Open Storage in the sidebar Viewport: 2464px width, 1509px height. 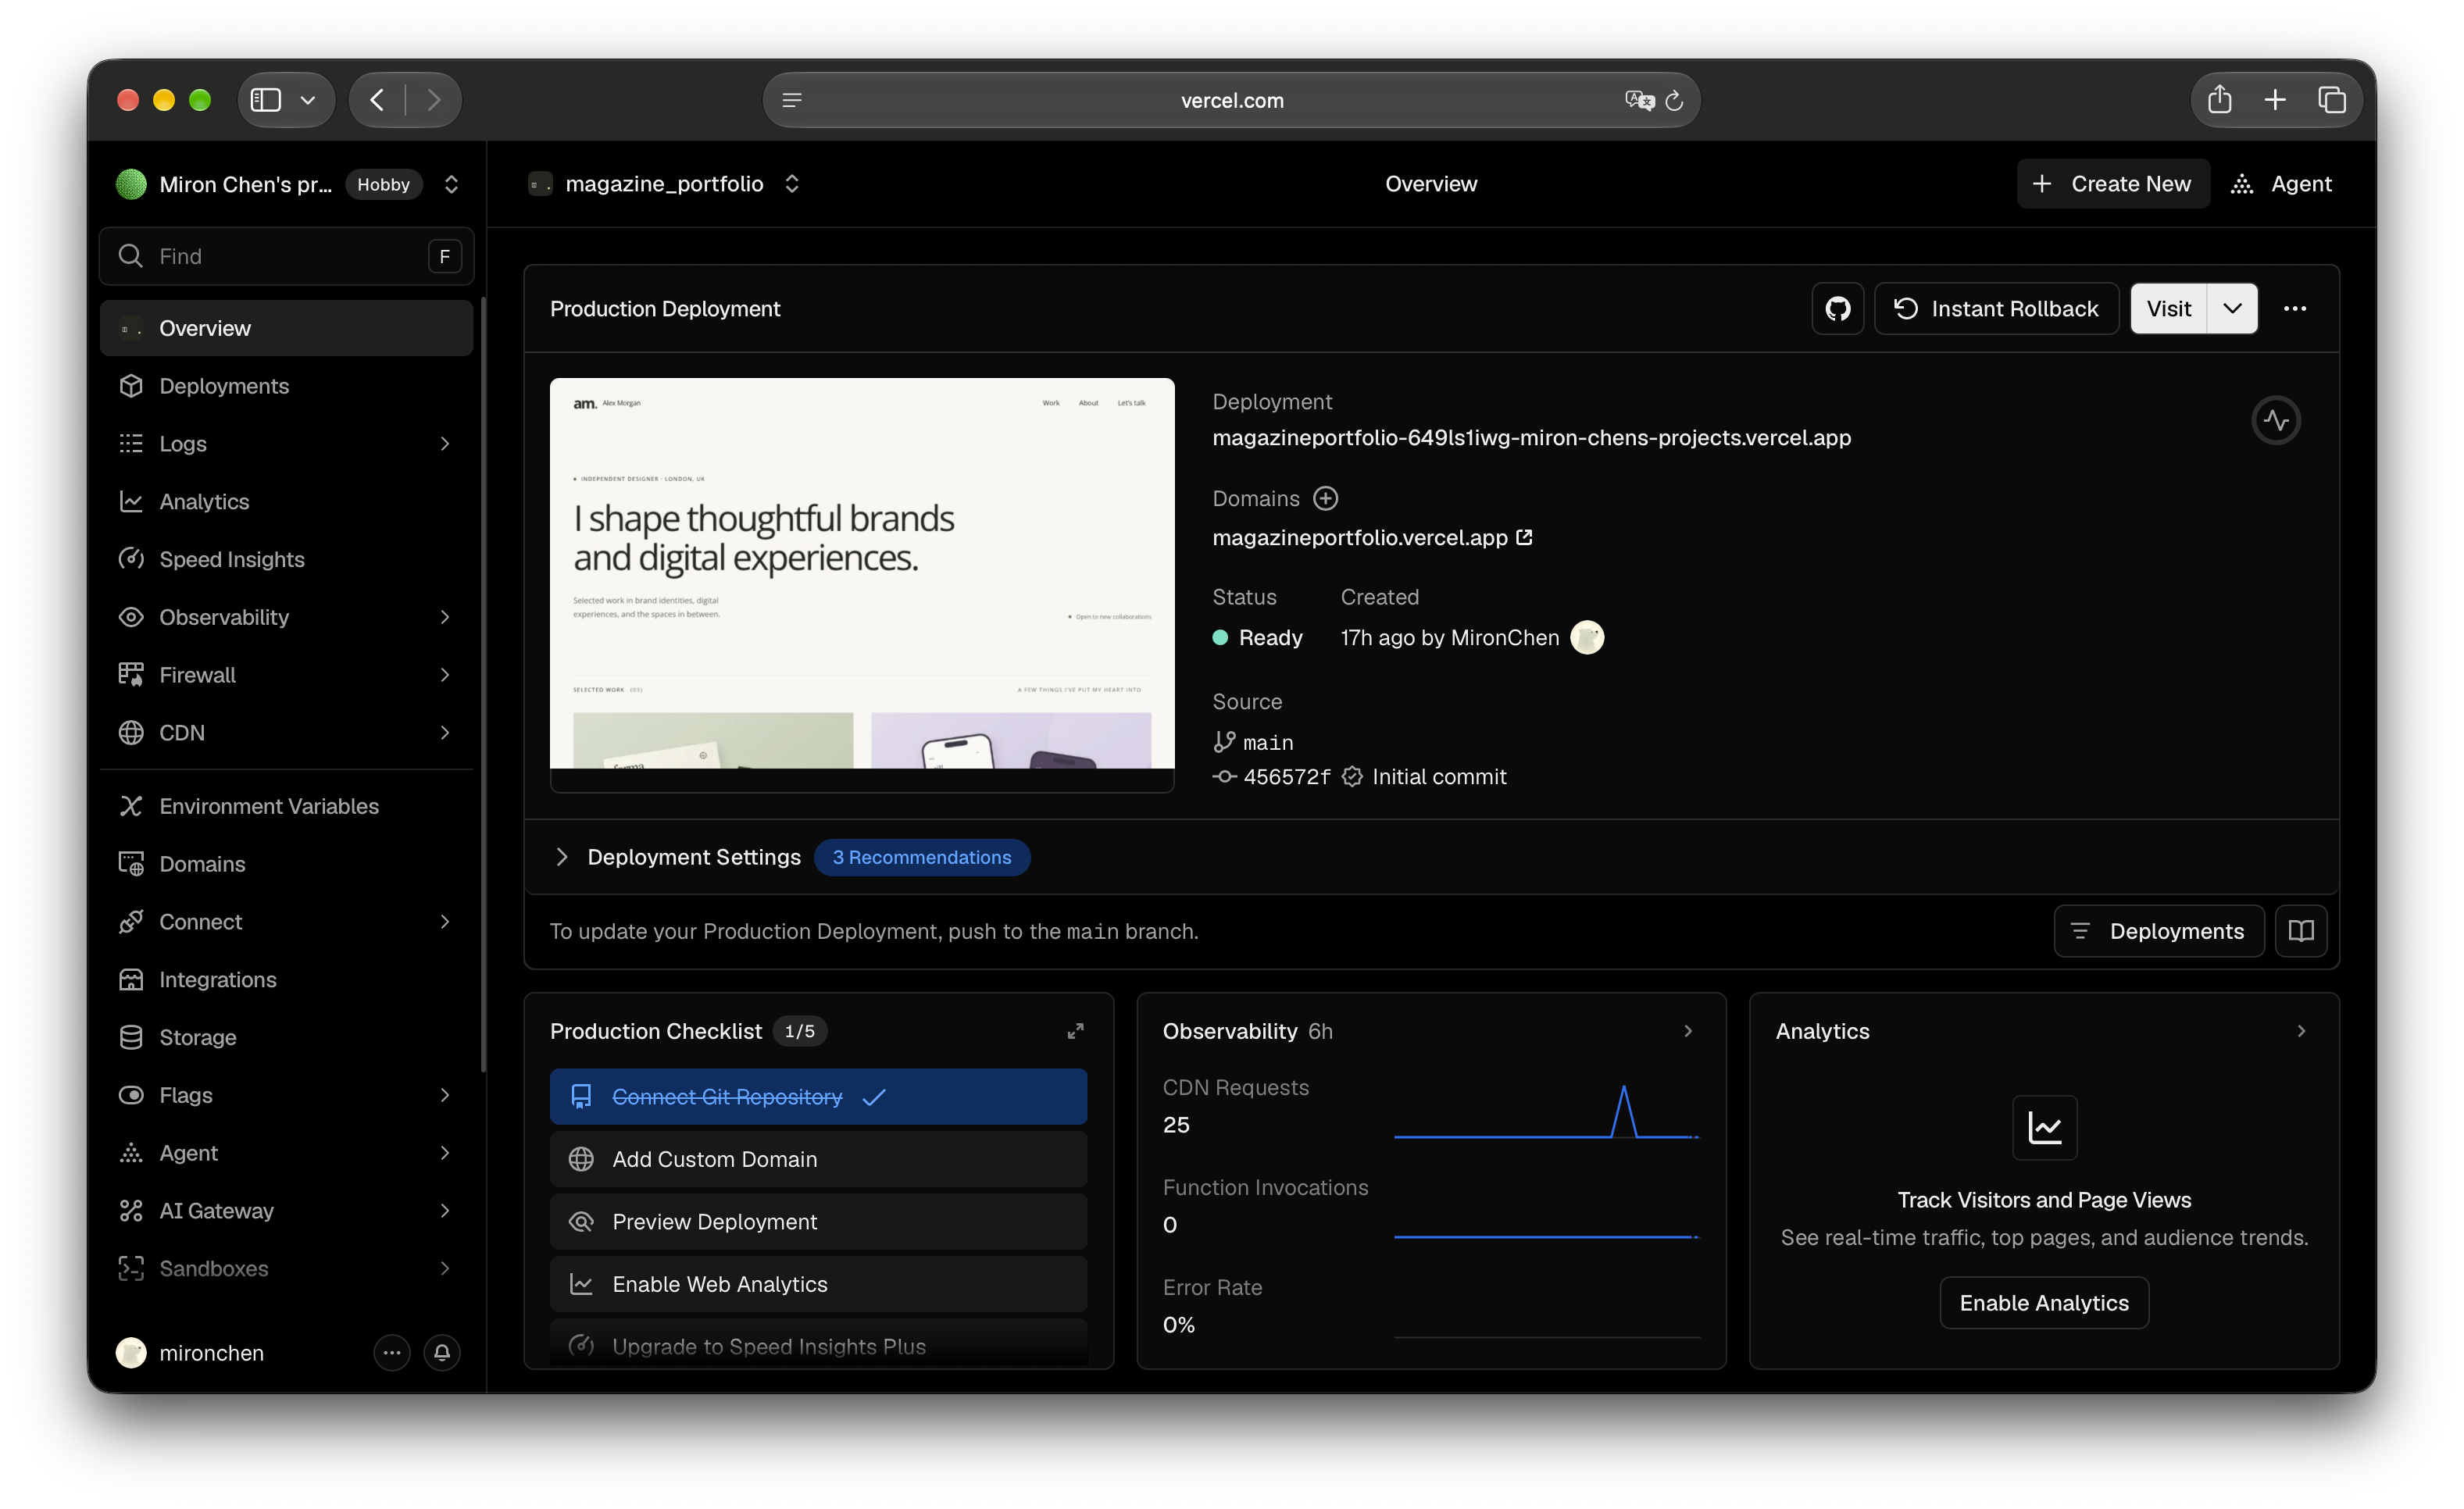point(287,1038)
